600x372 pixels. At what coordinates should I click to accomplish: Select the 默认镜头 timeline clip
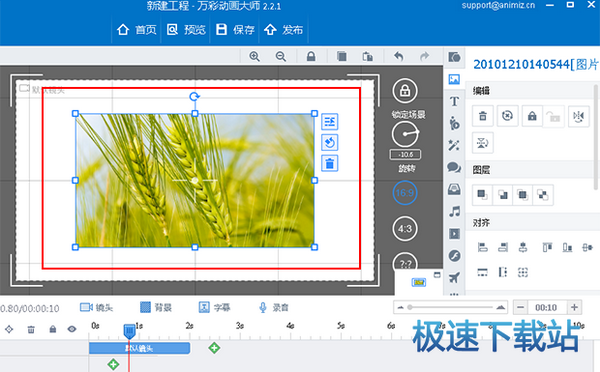pyautogui.click(x=139, y=348)
